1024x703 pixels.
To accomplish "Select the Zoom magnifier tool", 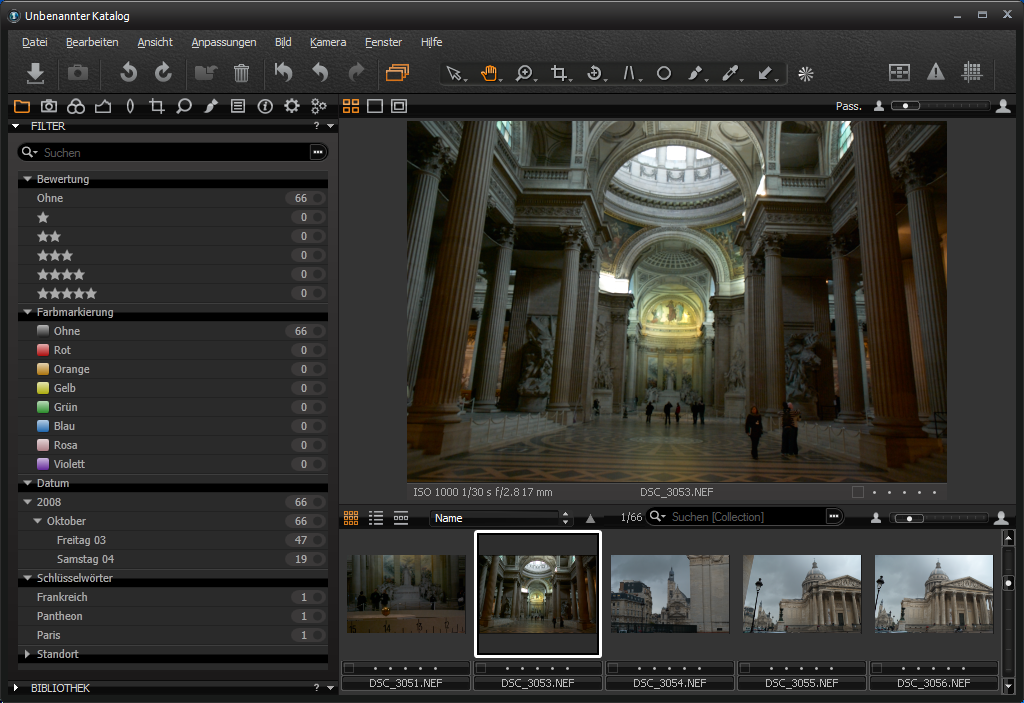I will (524, 73).
